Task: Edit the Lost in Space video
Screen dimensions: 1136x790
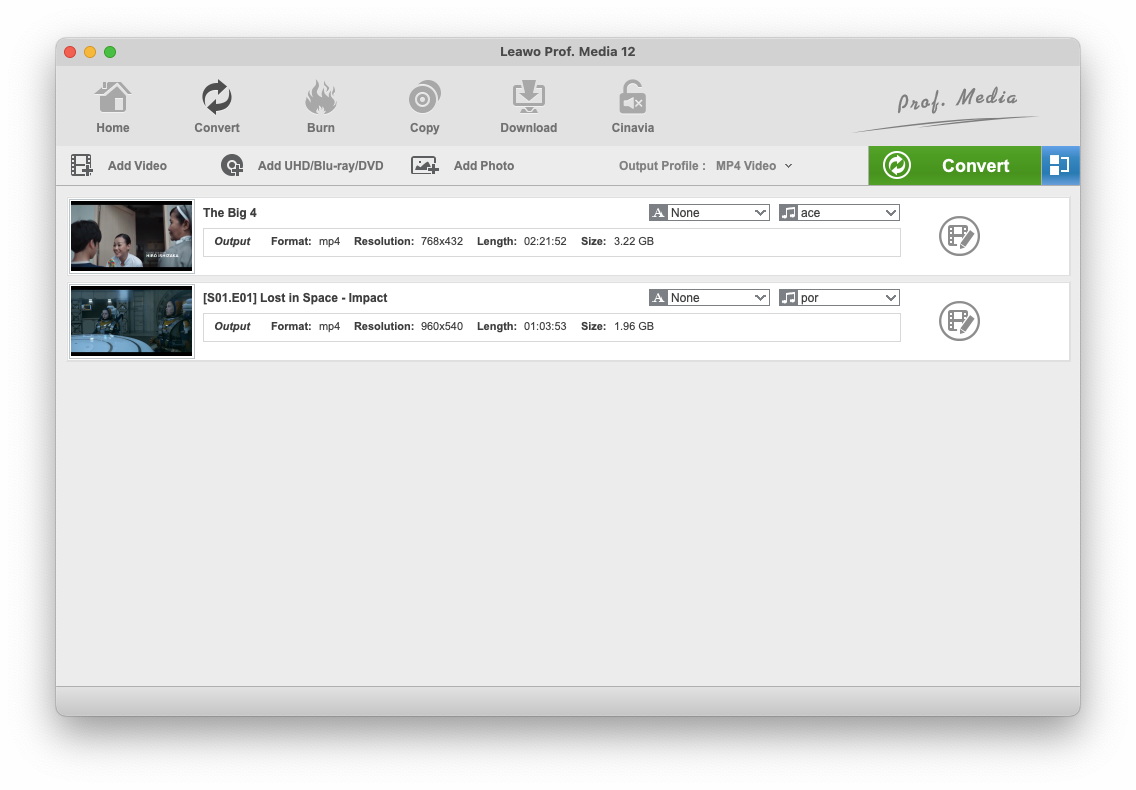Action: tap(959, 321)
